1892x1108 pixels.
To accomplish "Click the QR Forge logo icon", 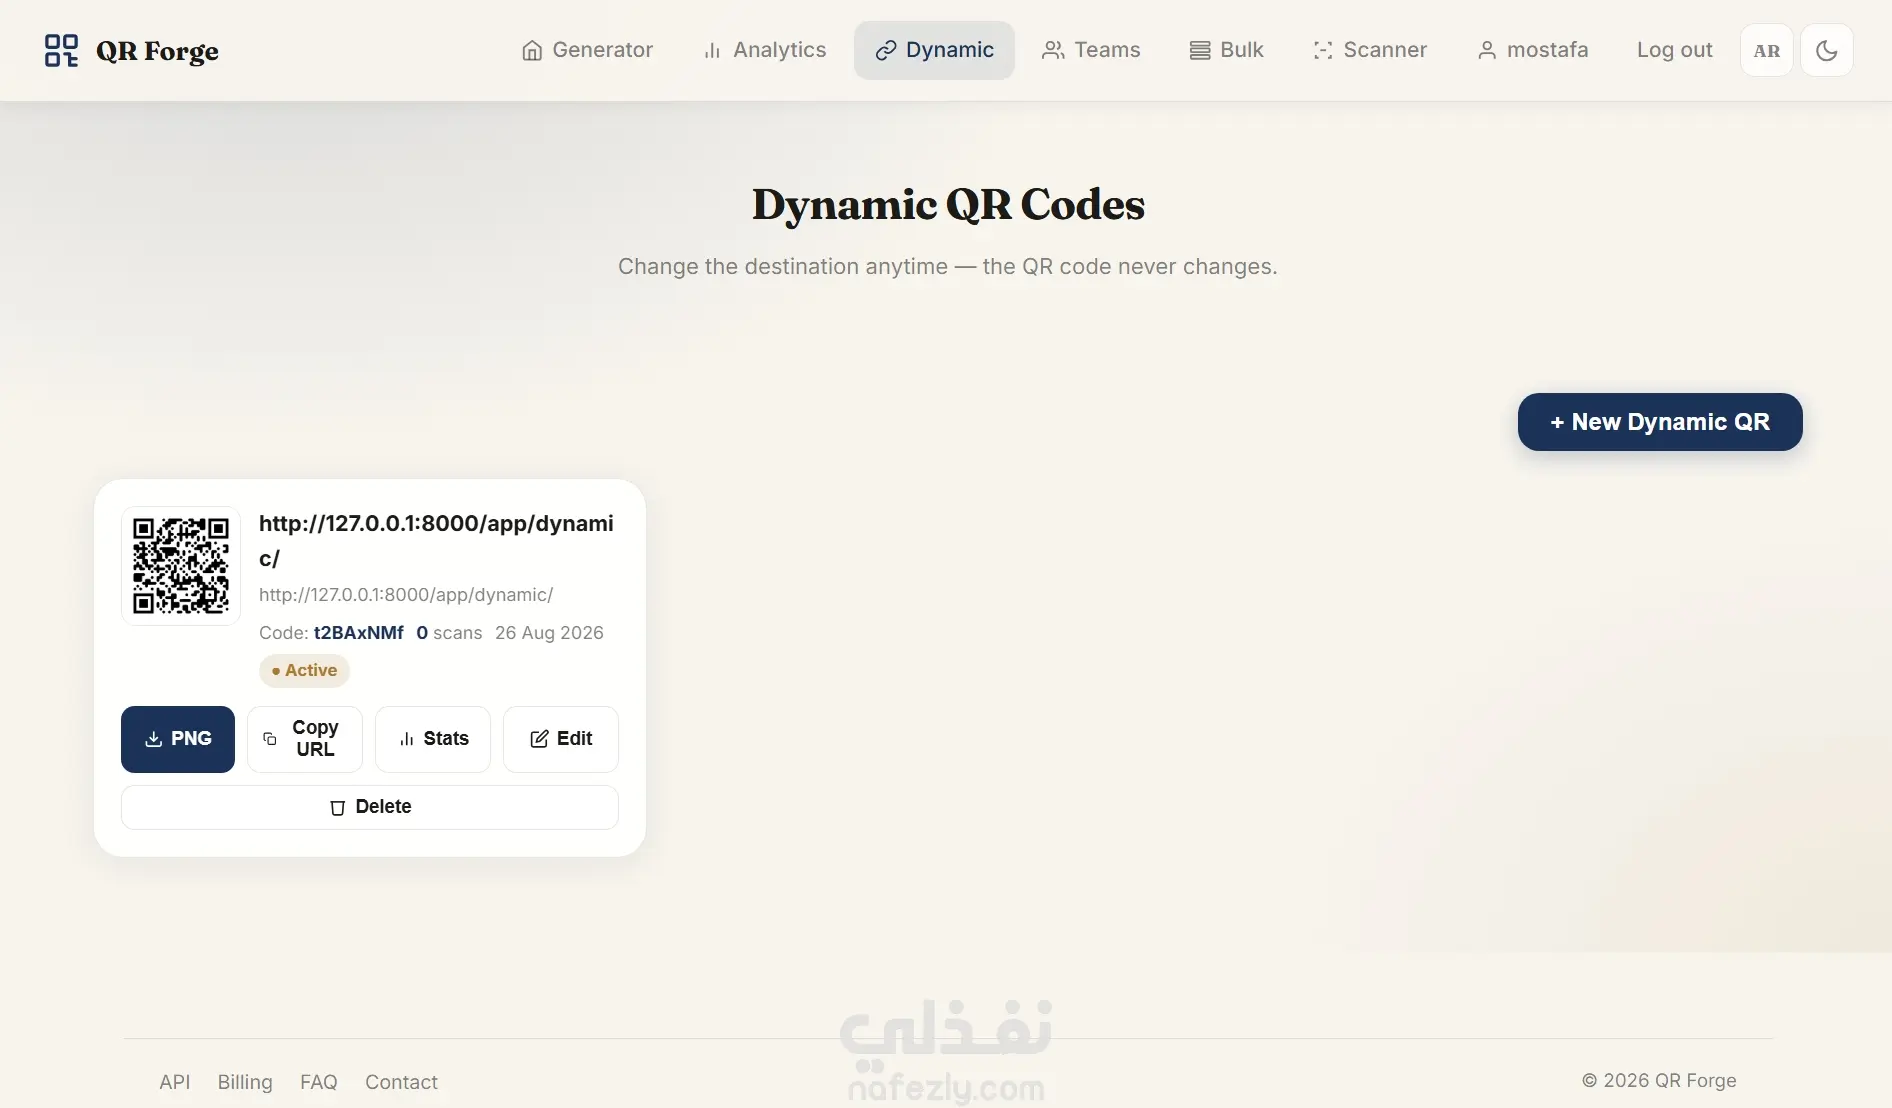I will click(61, 50).
